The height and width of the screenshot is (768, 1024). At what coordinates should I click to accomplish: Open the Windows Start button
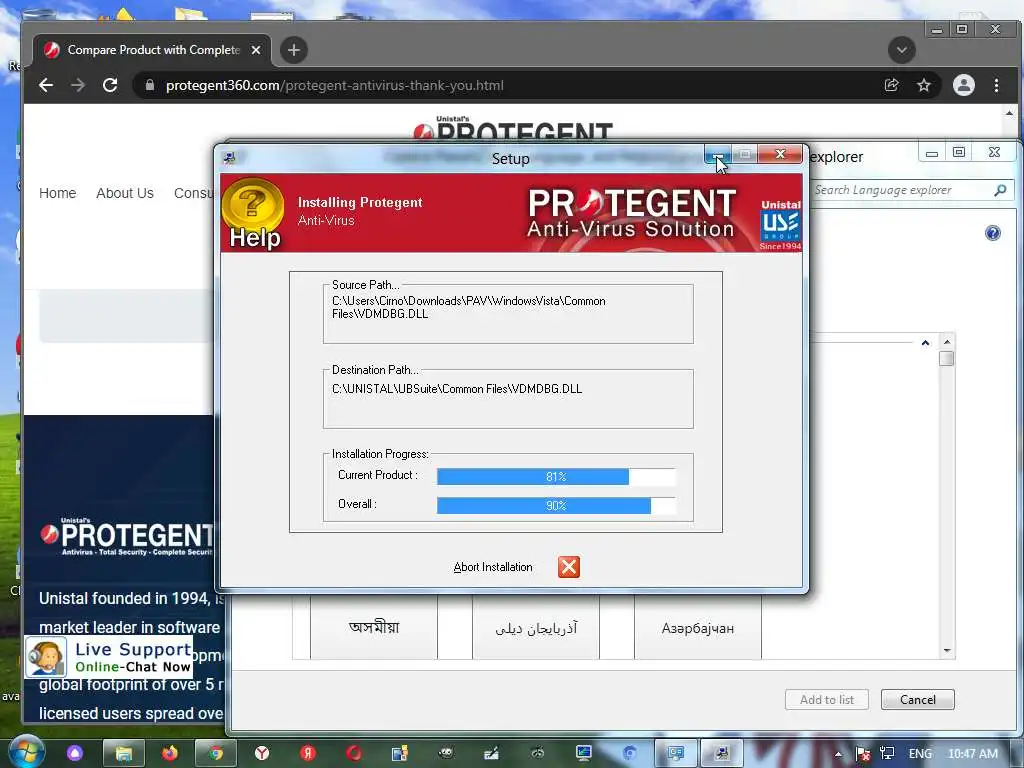tap(26, 752)
